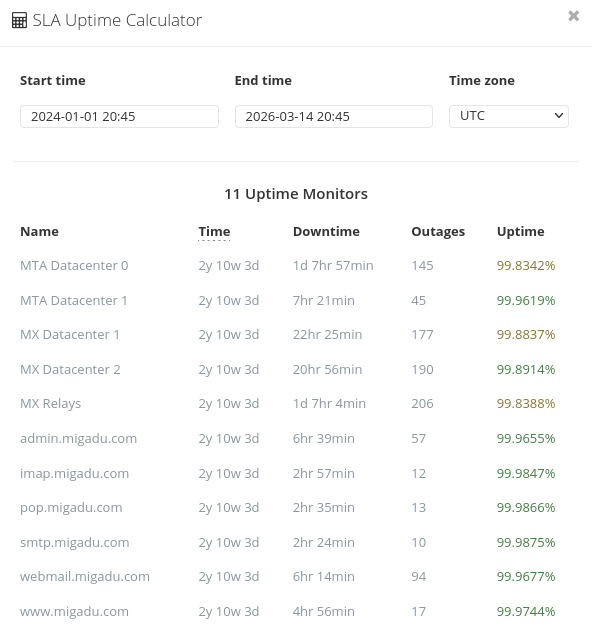
Task: Click downtime value 1d 7hr 4min
Action: pos(330,404)
